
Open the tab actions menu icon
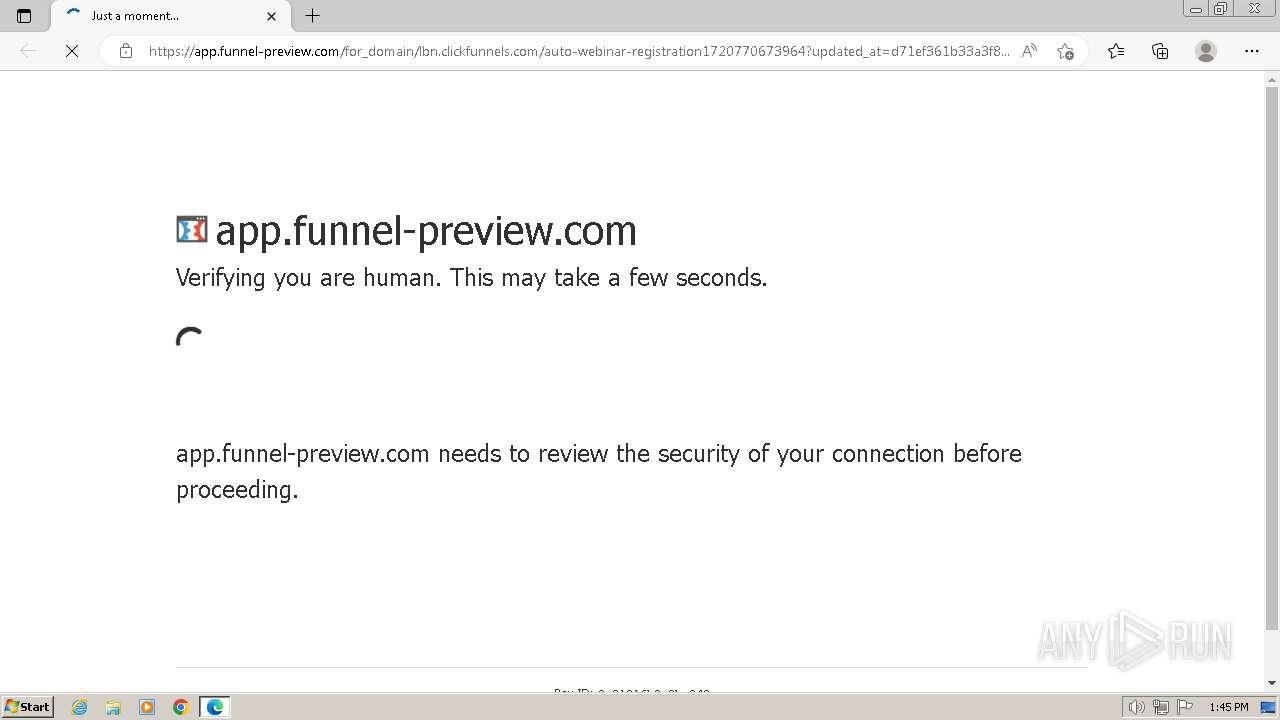tap(24, 16)
